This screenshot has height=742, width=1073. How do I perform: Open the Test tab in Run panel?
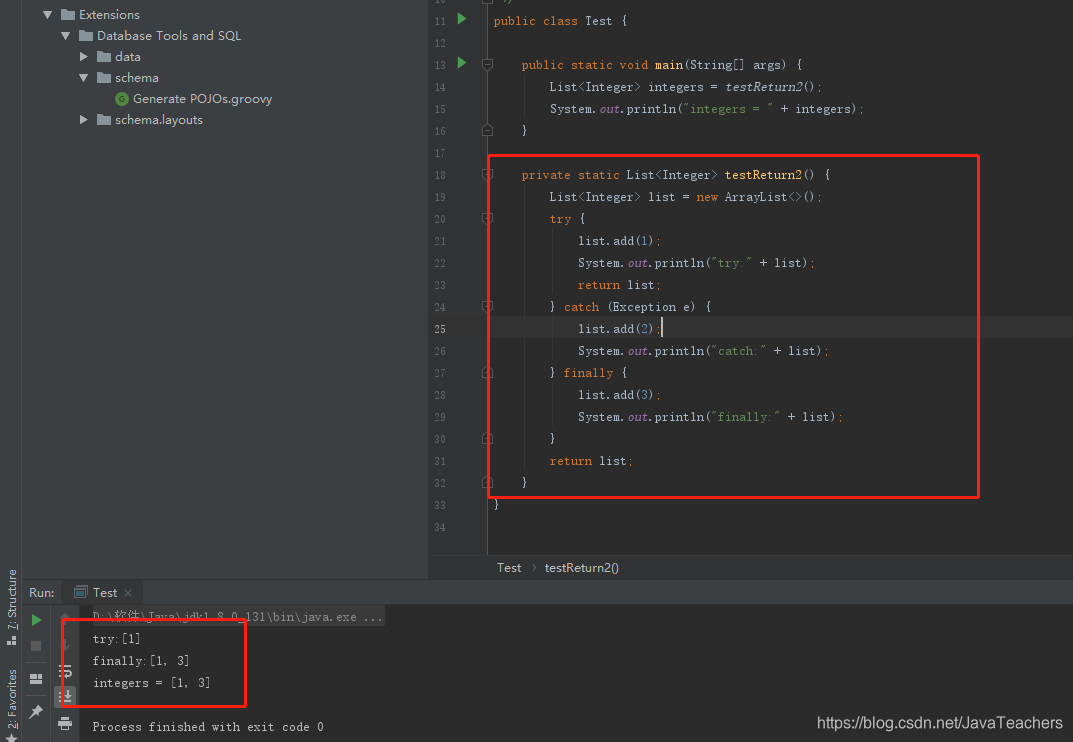point(105,593)
